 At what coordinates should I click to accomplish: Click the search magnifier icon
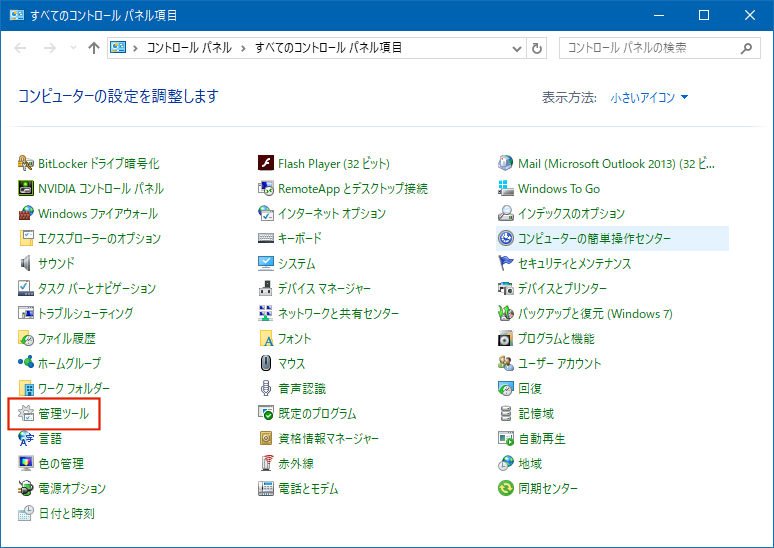[x=746, y=48]
